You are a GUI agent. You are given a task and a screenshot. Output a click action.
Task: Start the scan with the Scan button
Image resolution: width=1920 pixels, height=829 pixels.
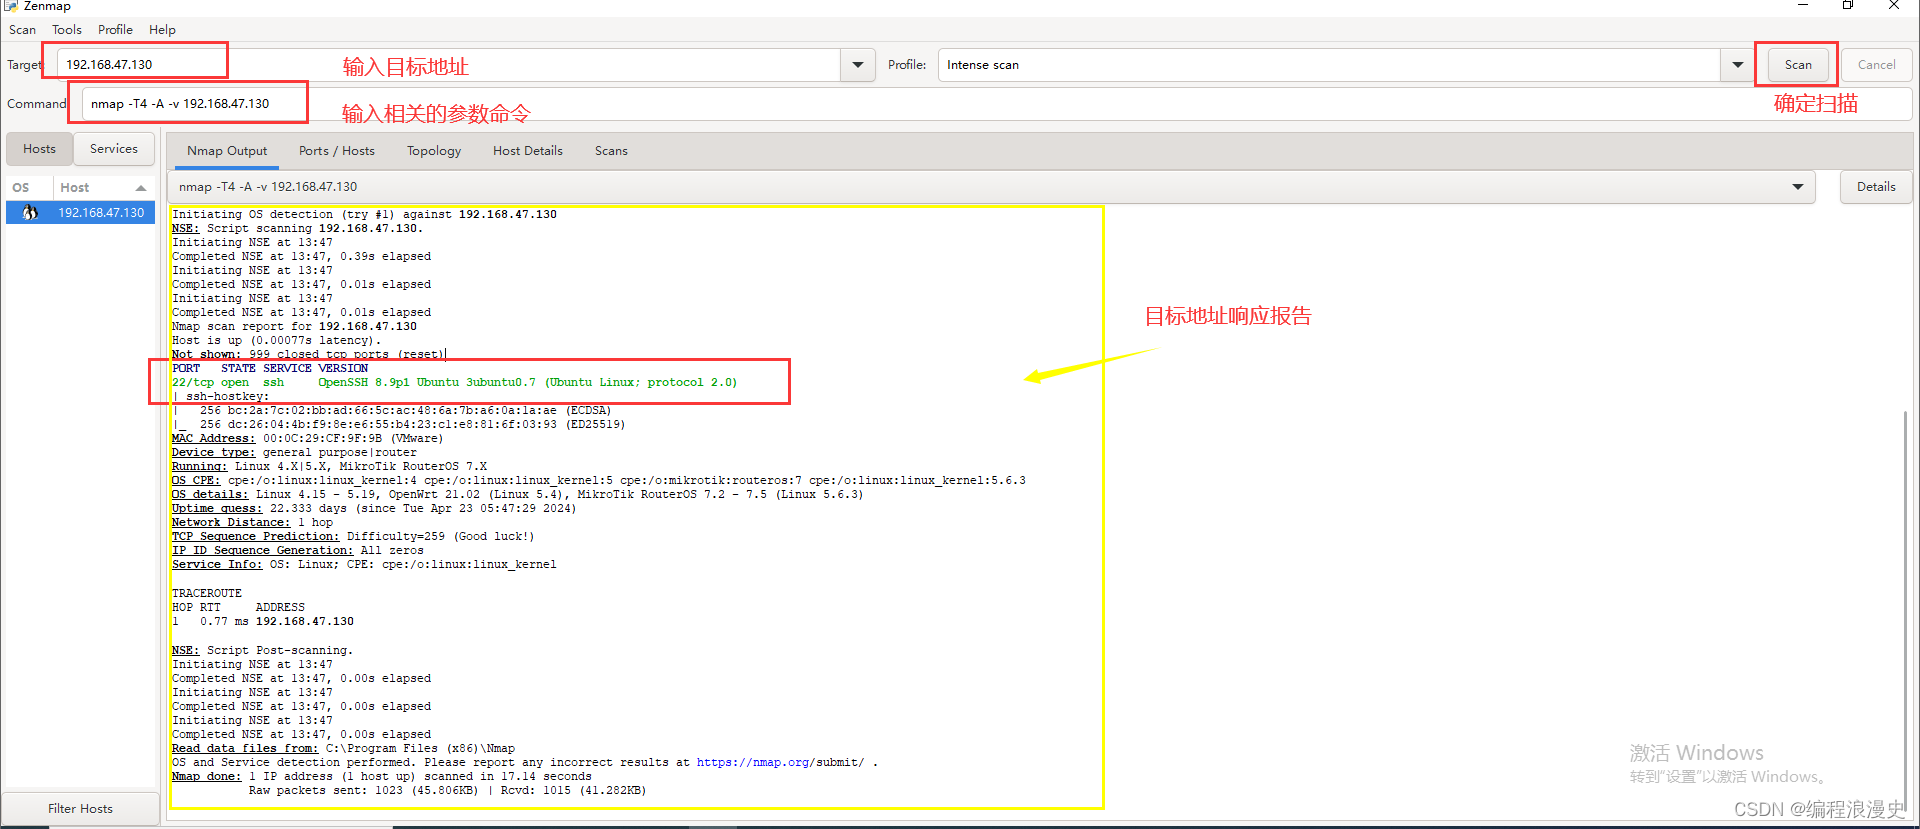1798,65
